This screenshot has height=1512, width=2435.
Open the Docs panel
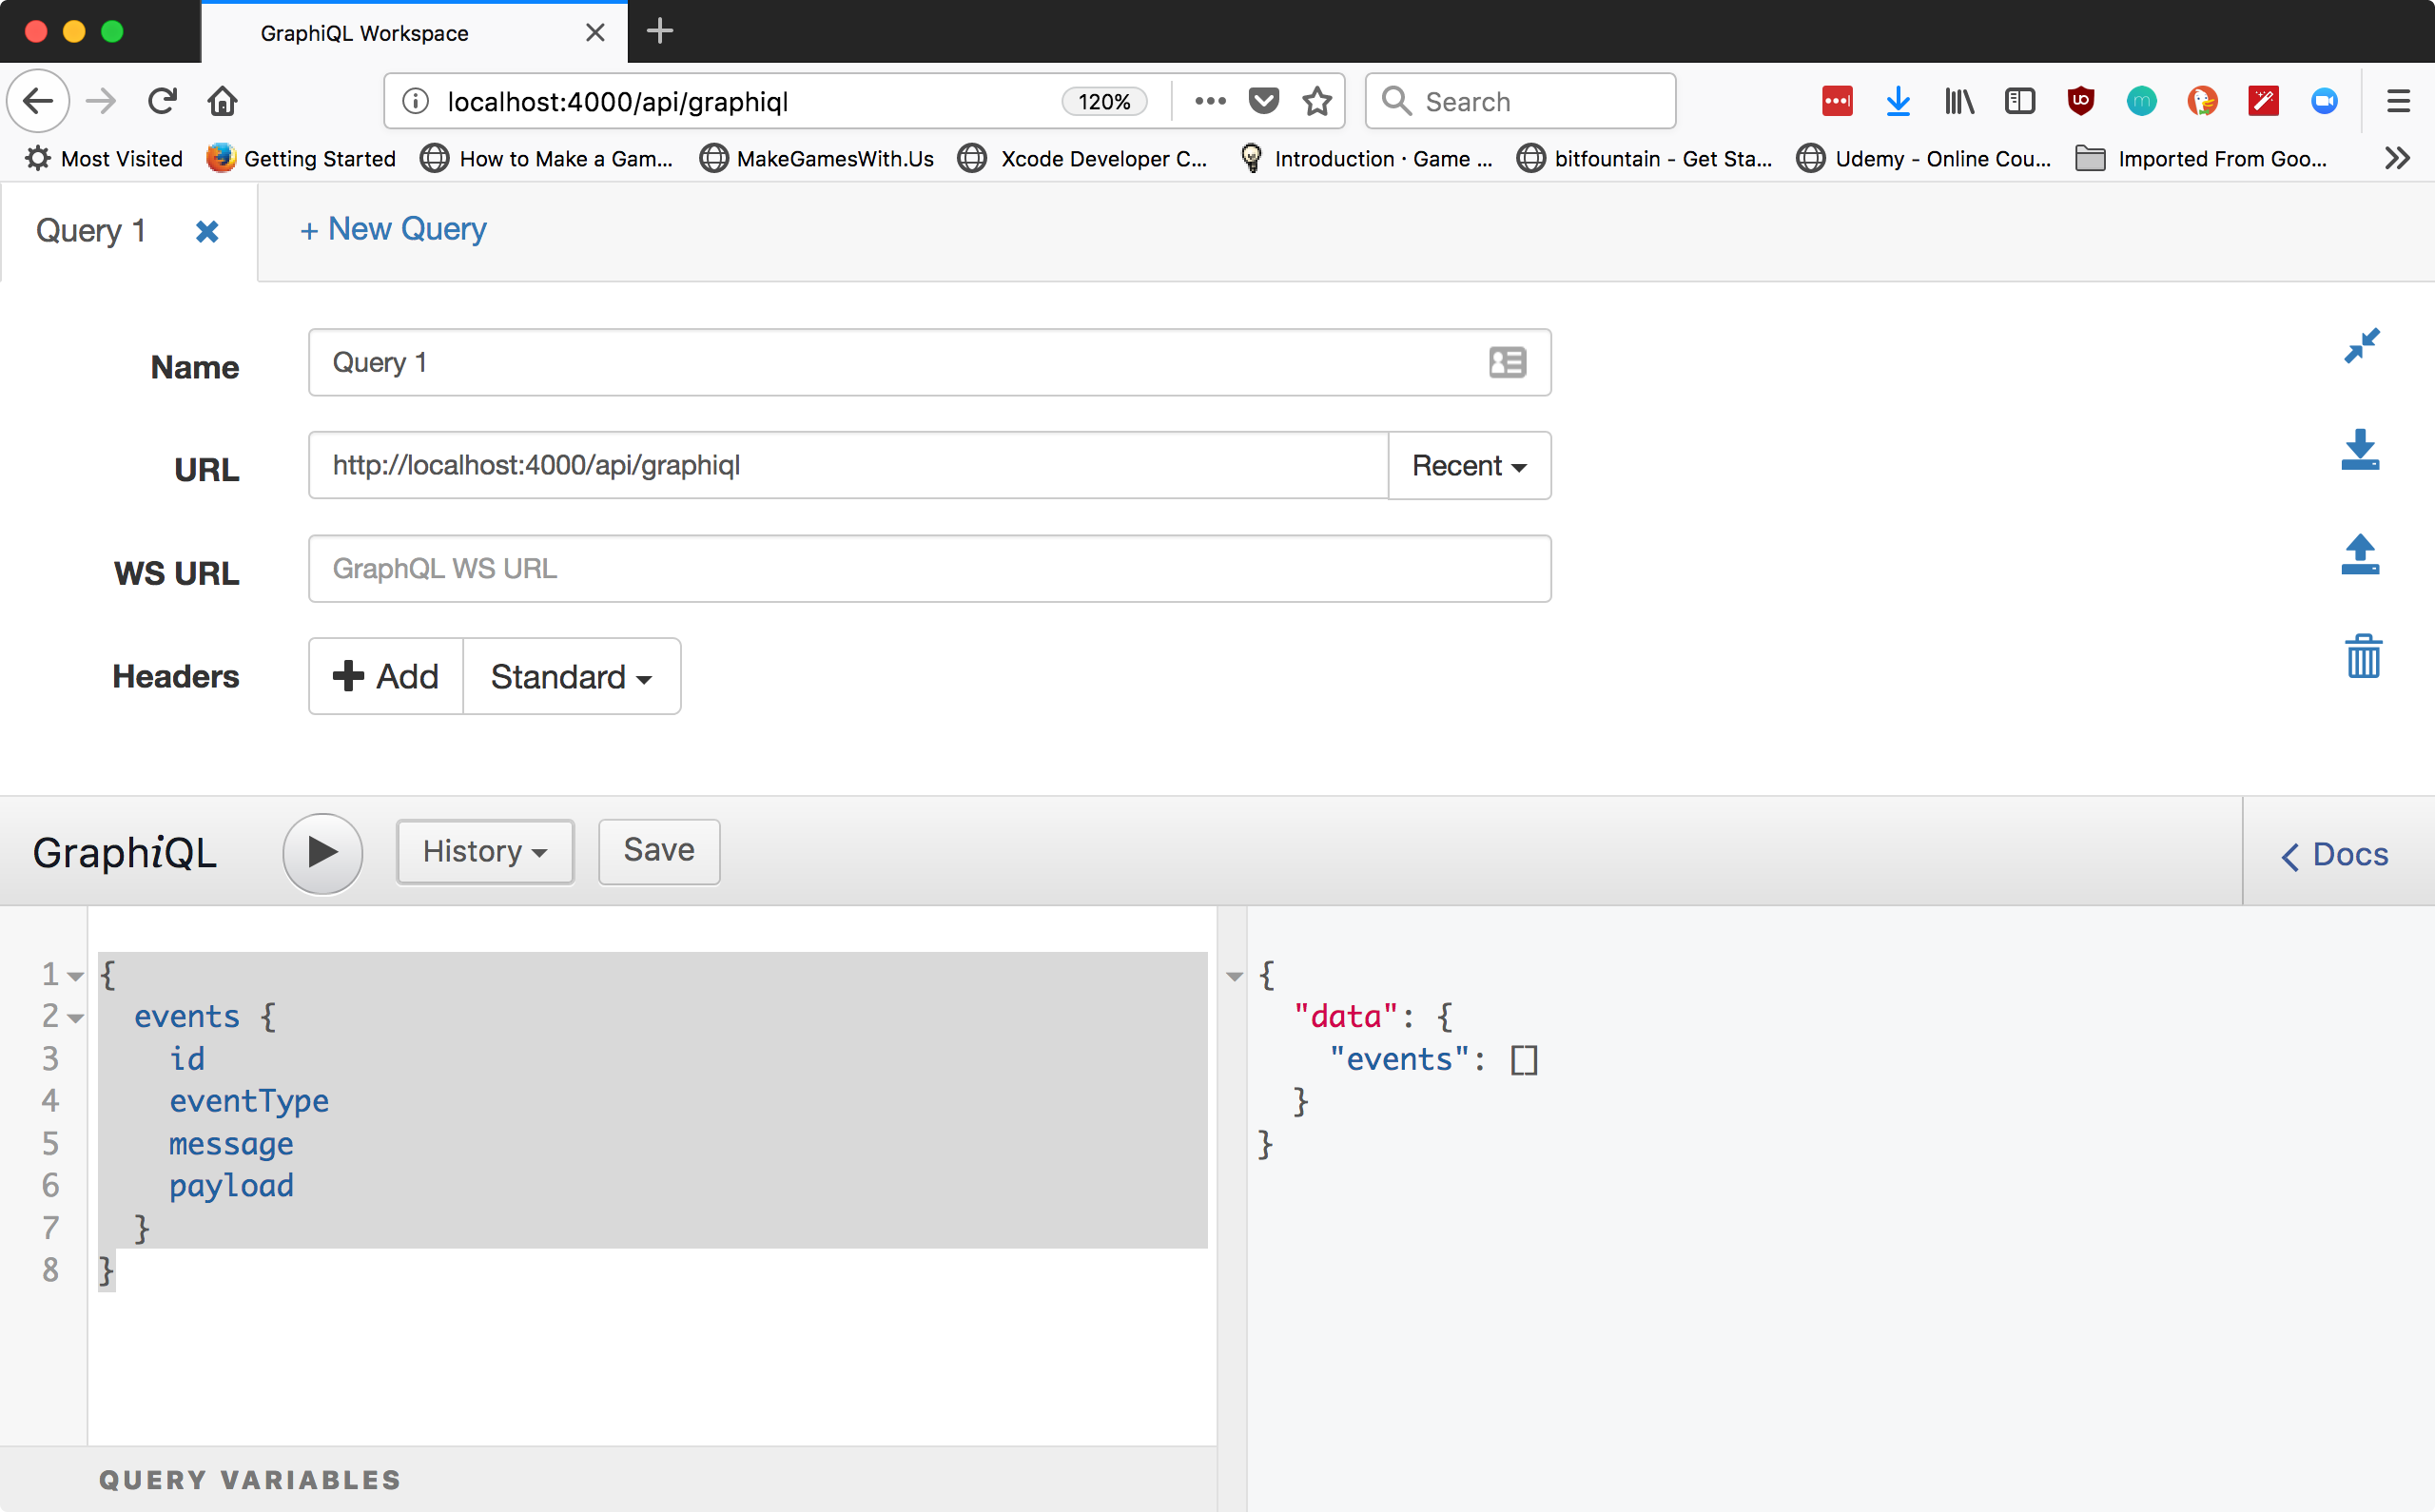click(2336, 855)
